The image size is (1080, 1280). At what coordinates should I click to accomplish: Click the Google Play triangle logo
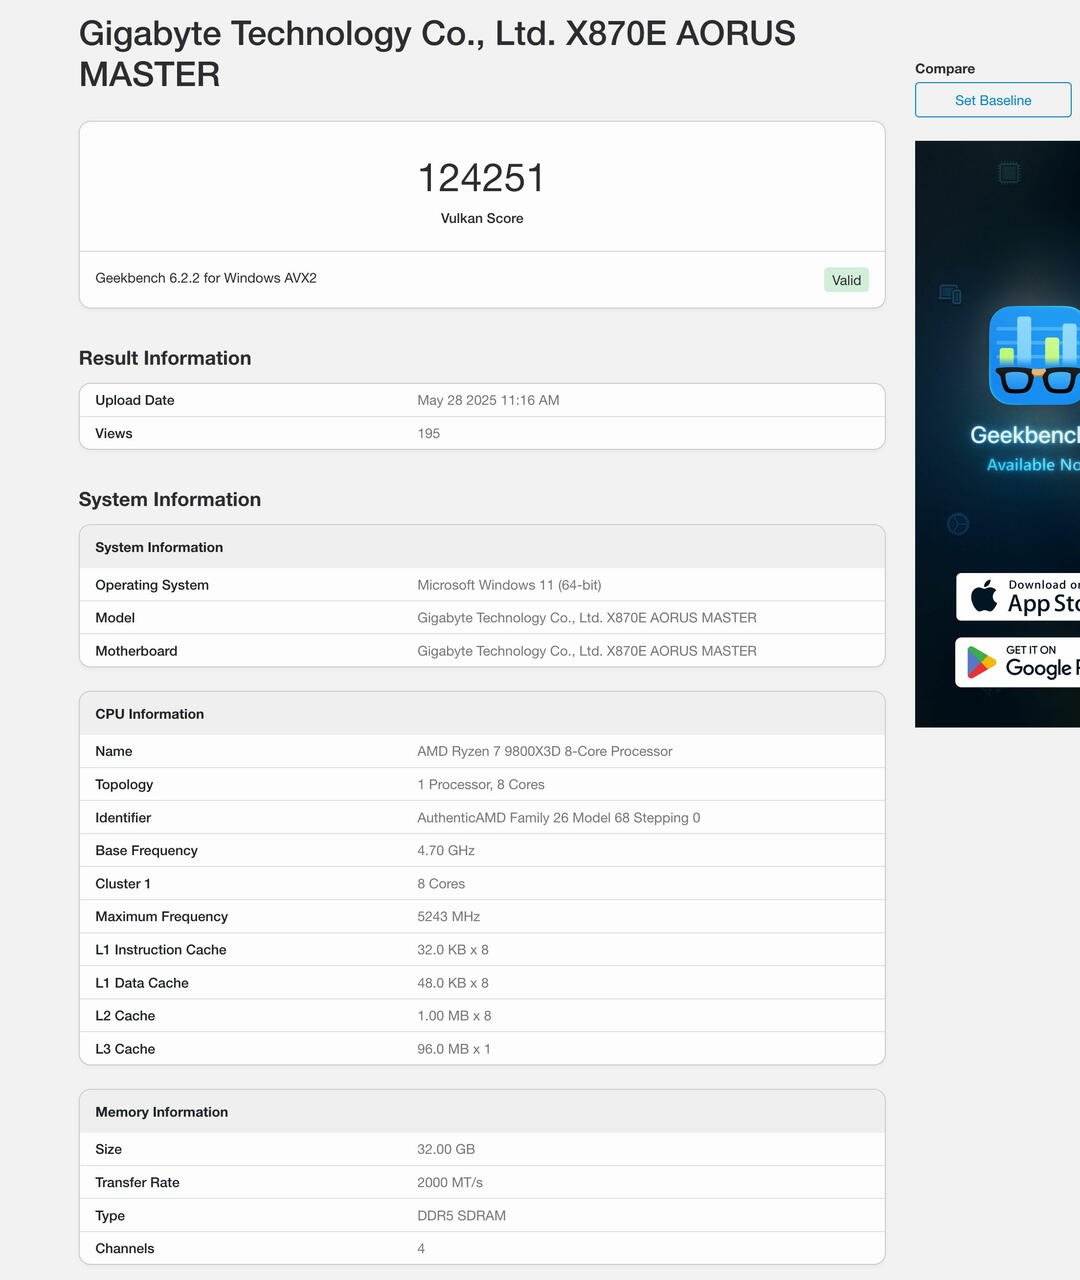tap(981, 662)
